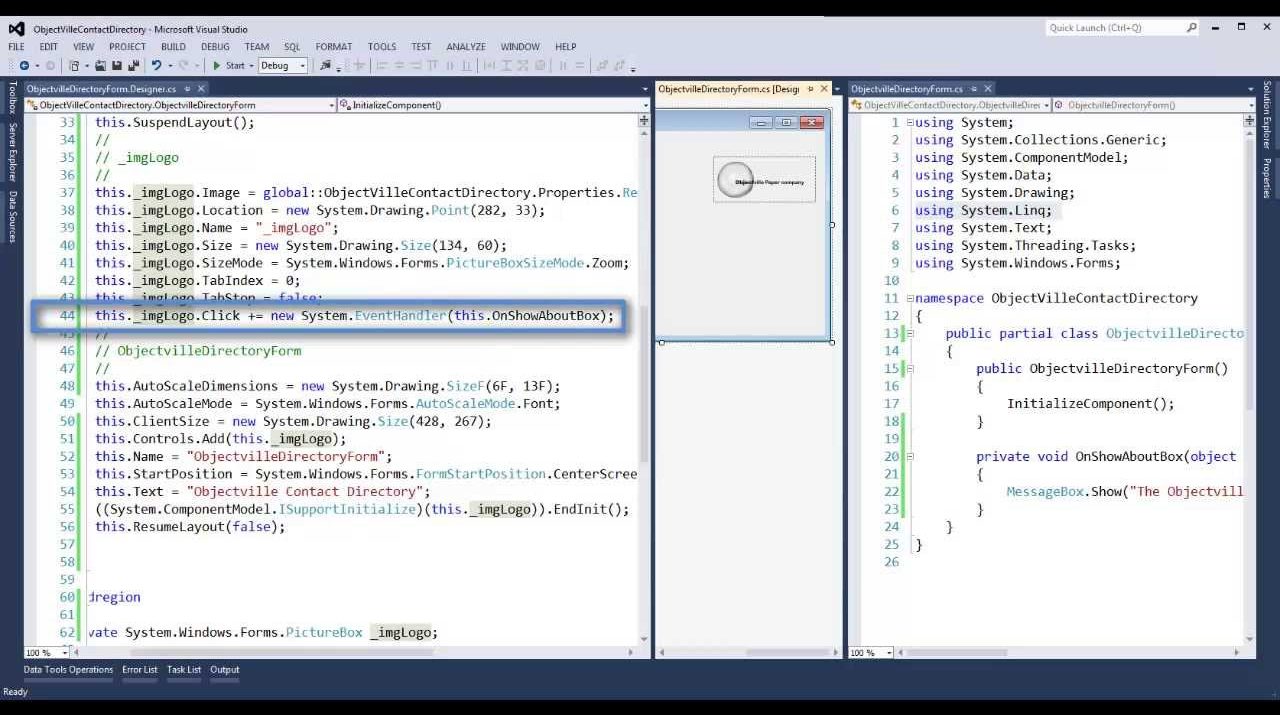1280x715 pixels.
Task: Click the Save All toolbar icon
Action: pos(132,66)
